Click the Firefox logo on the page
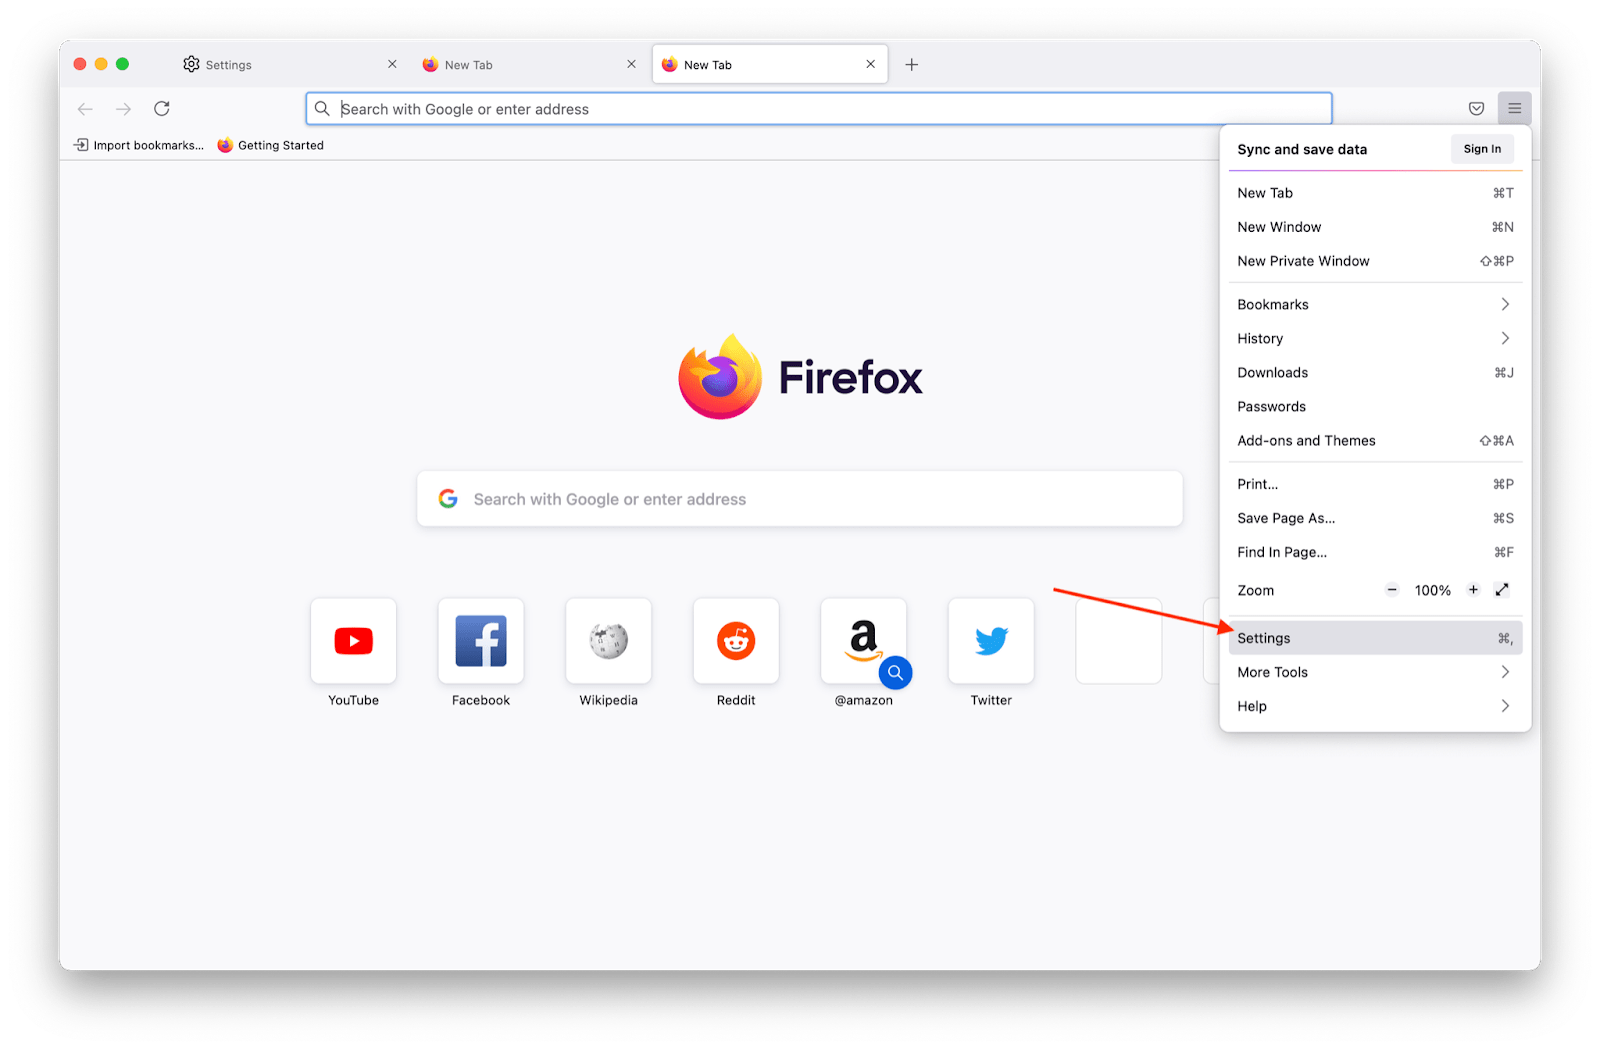Image resolution: width=1600 pixels, height=1049 pixels. [719, 377]
